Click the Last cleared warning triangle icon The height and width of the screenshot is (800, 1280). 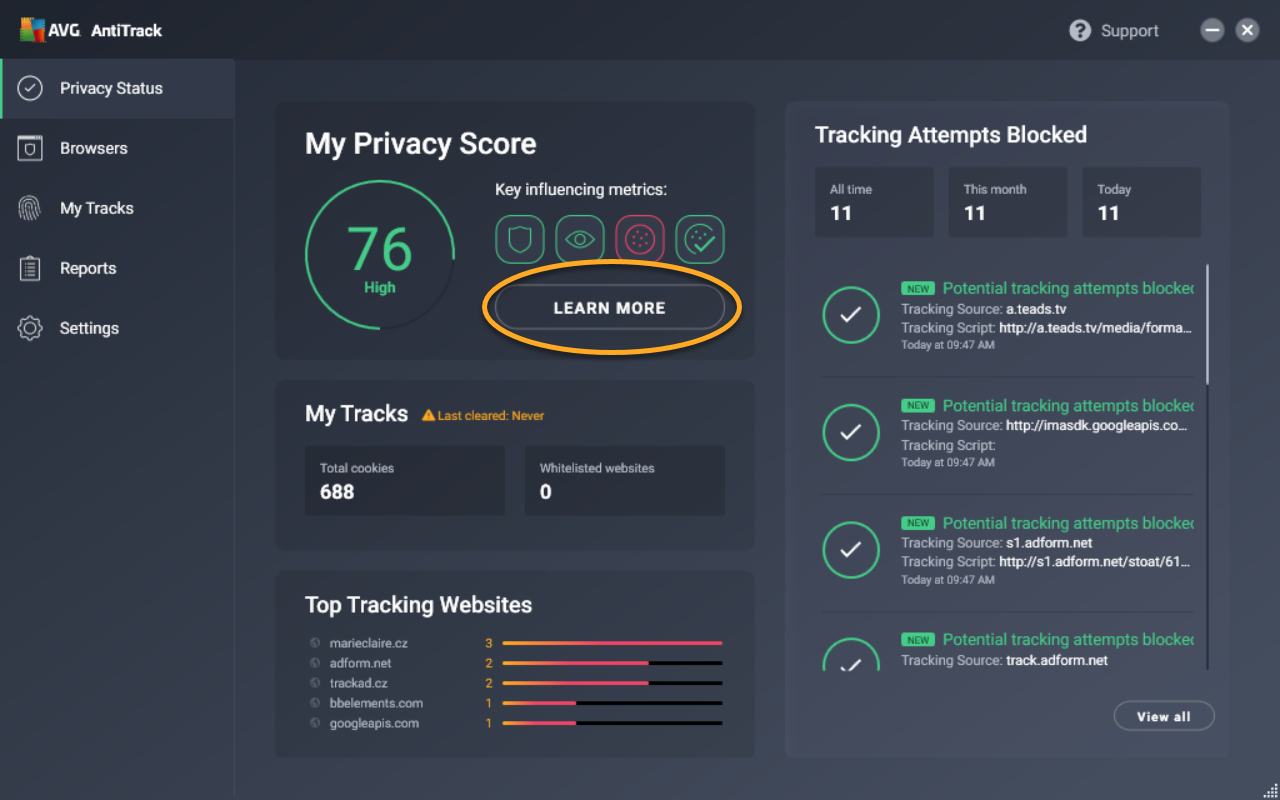pos(428,415)
